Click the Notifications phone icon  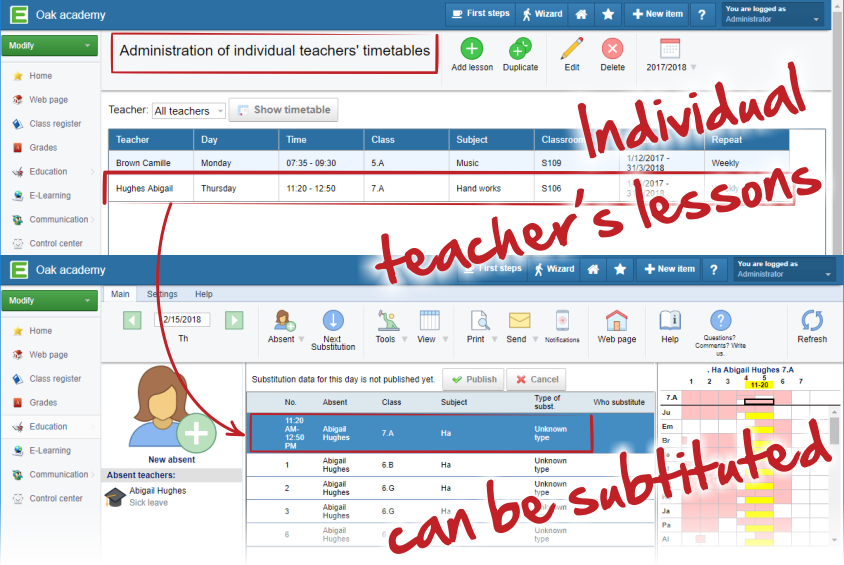coord(562,321)
